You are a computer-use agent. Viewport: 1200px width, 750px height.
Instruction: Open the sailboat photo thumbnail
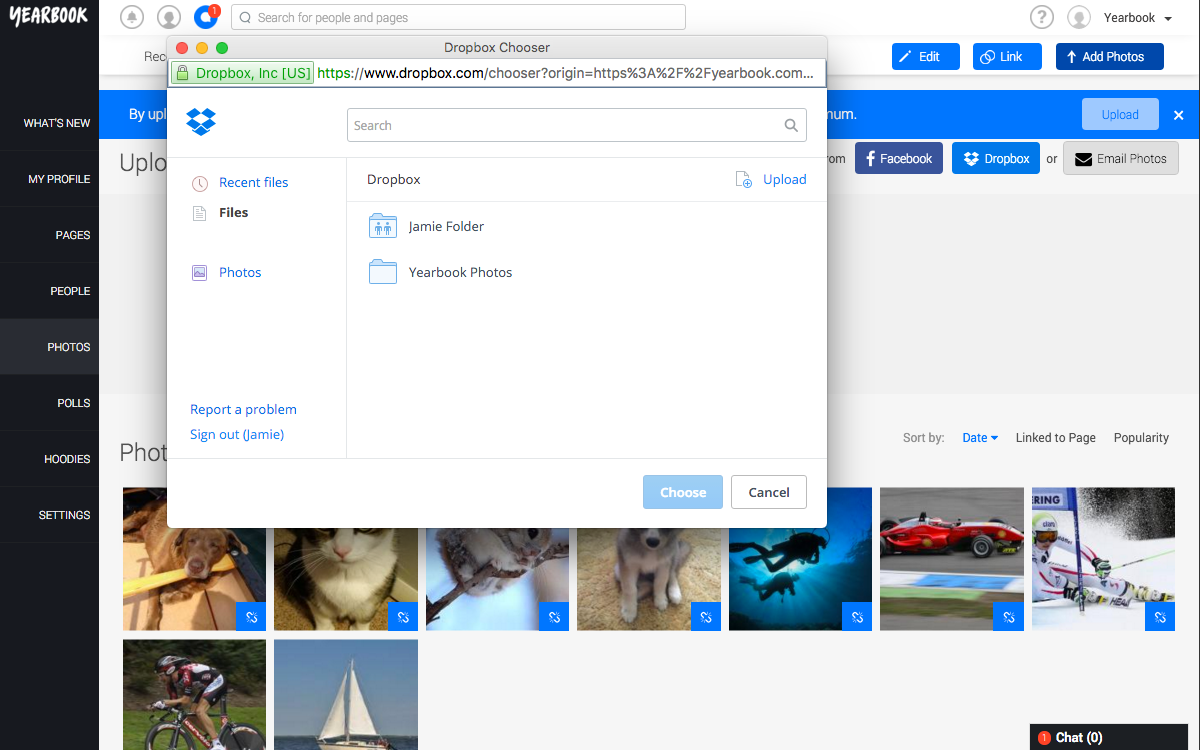point(346,695)
